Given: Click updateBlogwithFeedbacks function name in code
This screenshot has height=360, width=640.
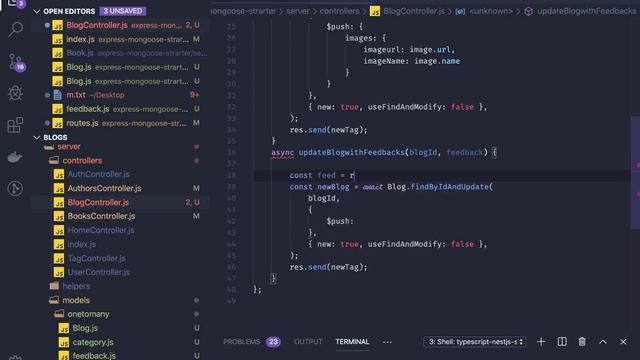Looking at the screenshot, I should (351, 152).
